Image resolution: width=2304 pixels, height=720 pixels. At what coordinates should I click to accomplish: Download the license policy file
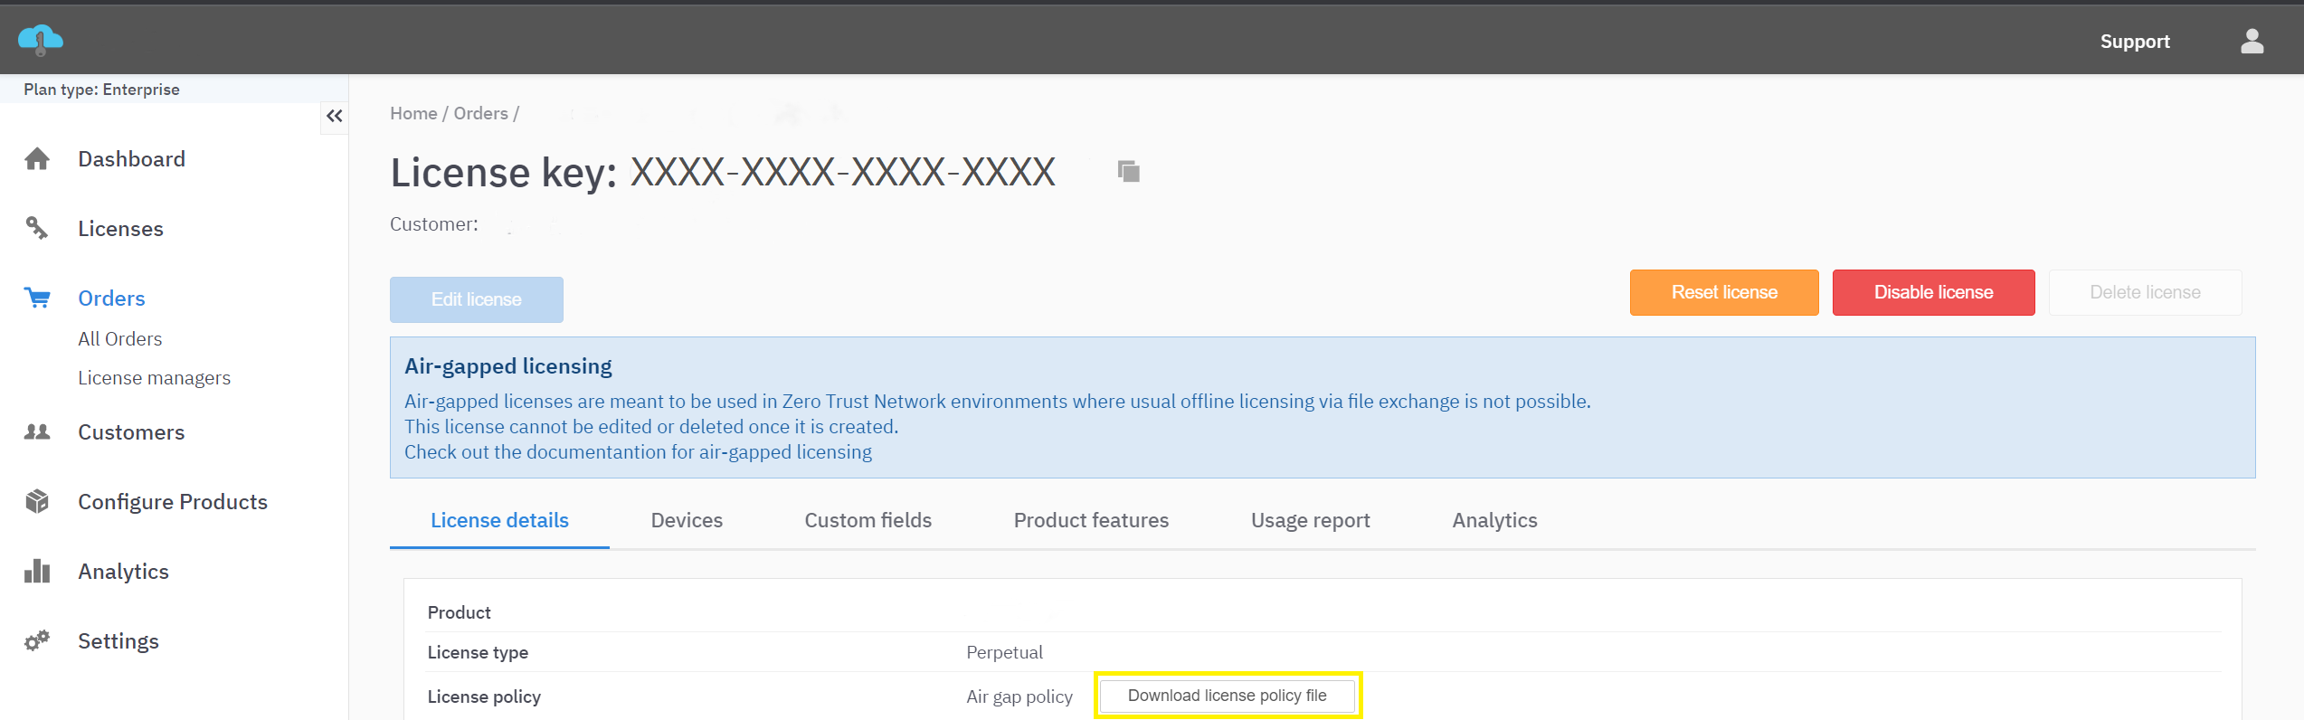[x=1226, y=695]
